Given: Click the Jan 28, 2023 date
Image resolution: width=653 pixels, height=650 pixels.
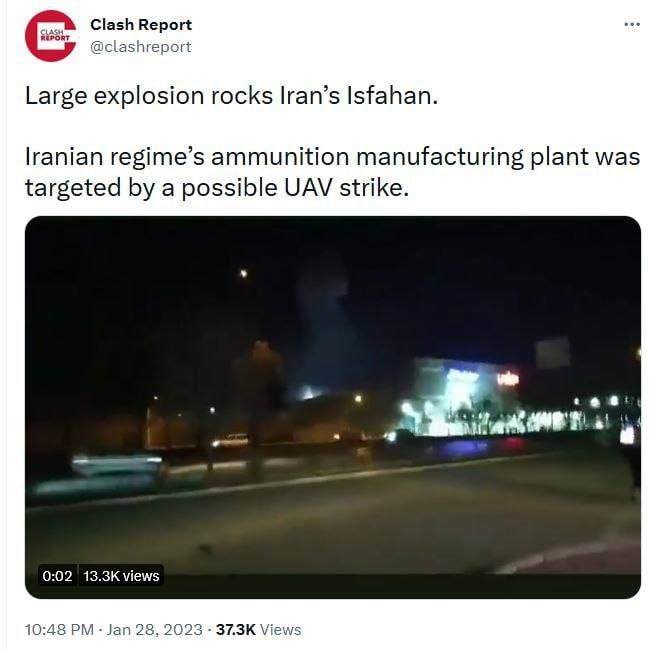Looking at the screenshot, I should tap(155, 630).
